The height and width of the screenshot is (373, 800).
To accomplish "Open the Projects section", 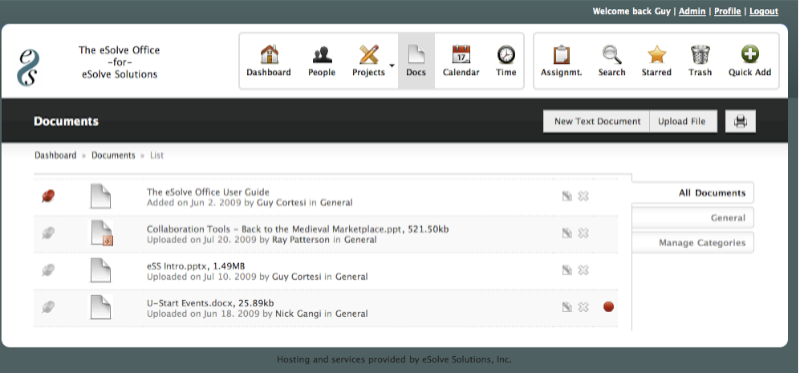I will tap(368, 61).
